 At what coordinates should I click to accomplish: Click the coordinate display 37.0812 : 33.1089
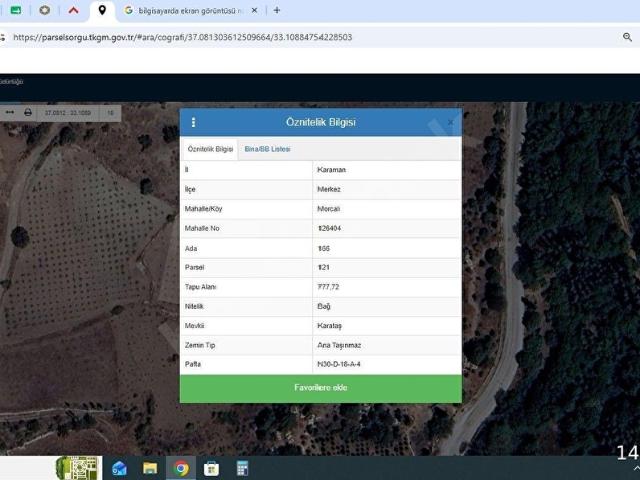(x=68, y=113)
